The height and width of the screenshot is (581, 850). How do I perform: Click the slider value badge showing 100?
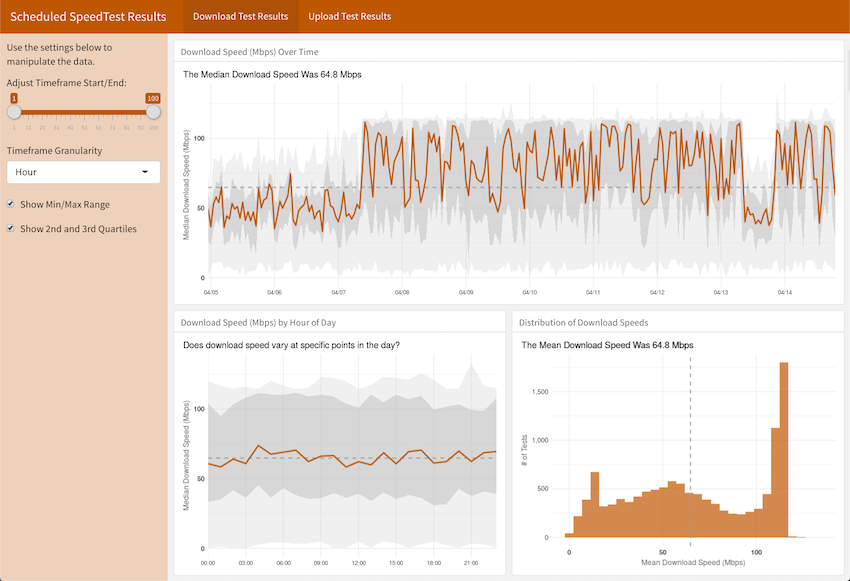[x=153, y=98]
